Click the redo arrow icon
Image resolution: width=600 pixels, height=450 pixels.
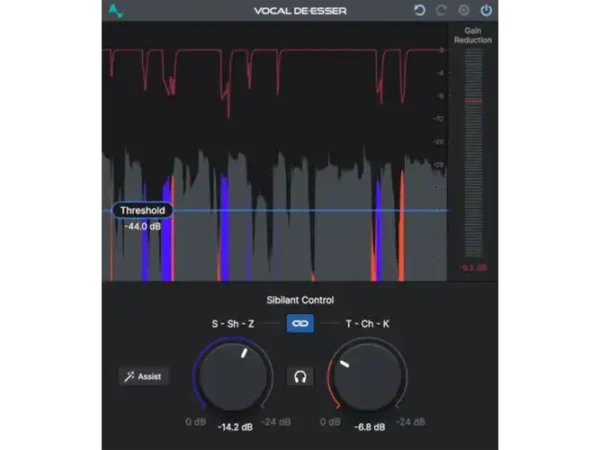coord(441,10)
